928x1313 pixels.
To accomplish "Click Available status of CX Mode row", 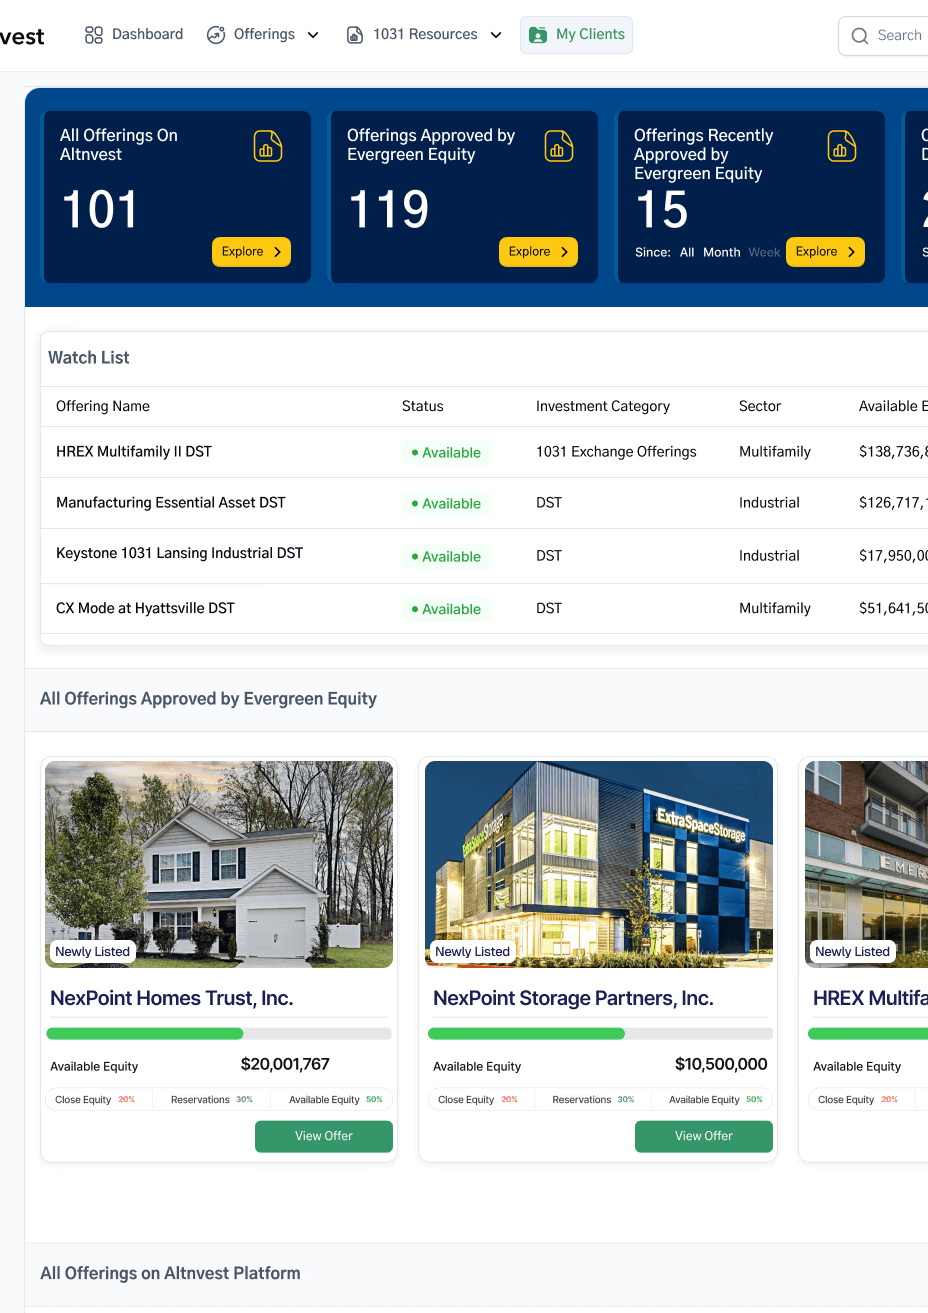I will (x=446, y=609).
